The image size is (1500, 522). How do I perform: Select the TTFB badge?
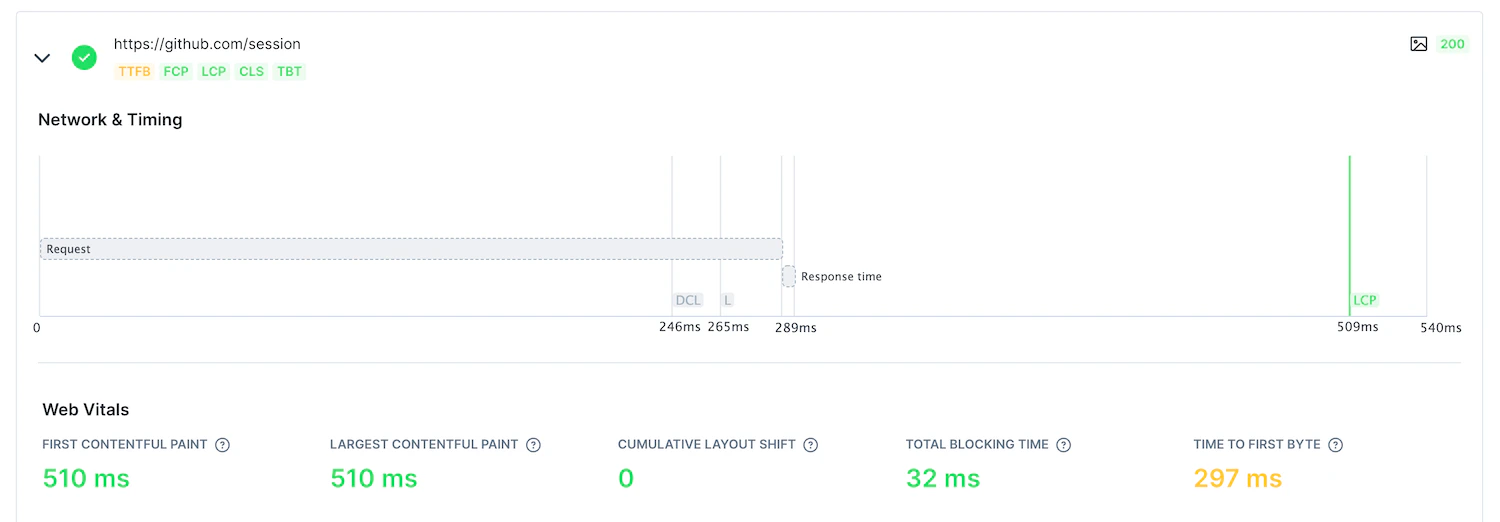[134, 72]
